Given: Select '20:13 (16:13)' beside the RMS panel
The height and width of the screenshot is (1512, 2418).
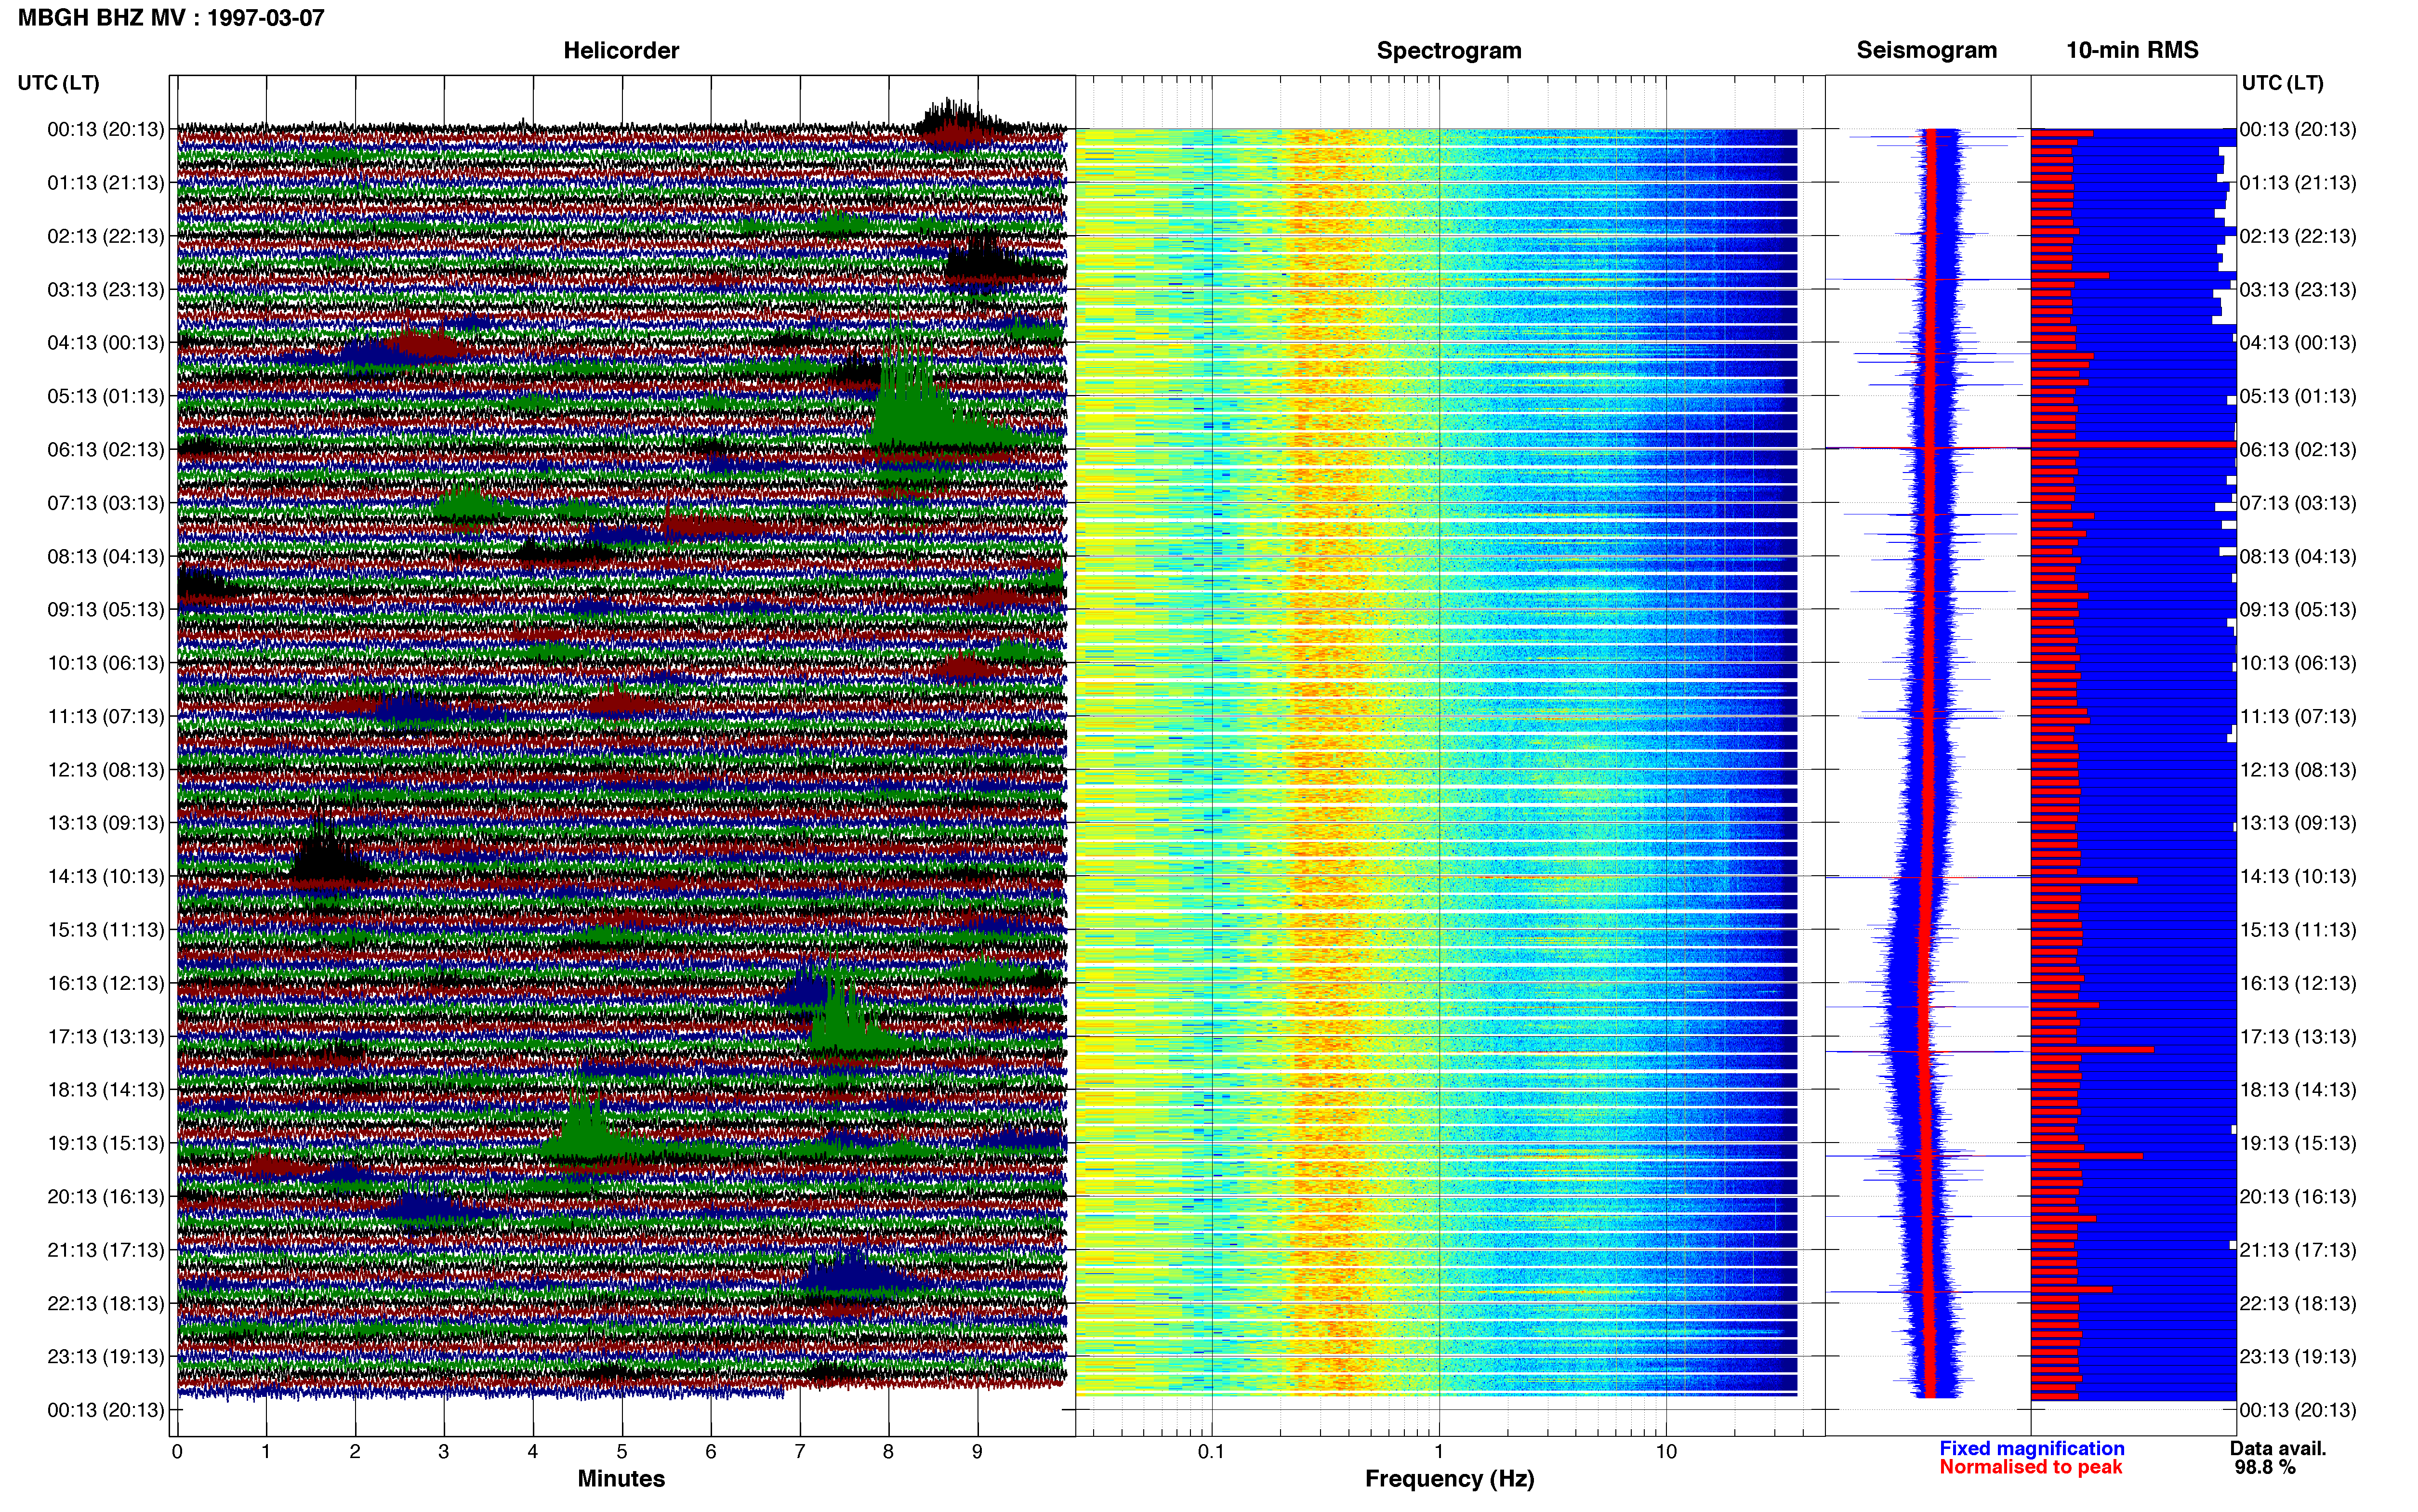Looking at the screenshot, I should point(2298,1197).
